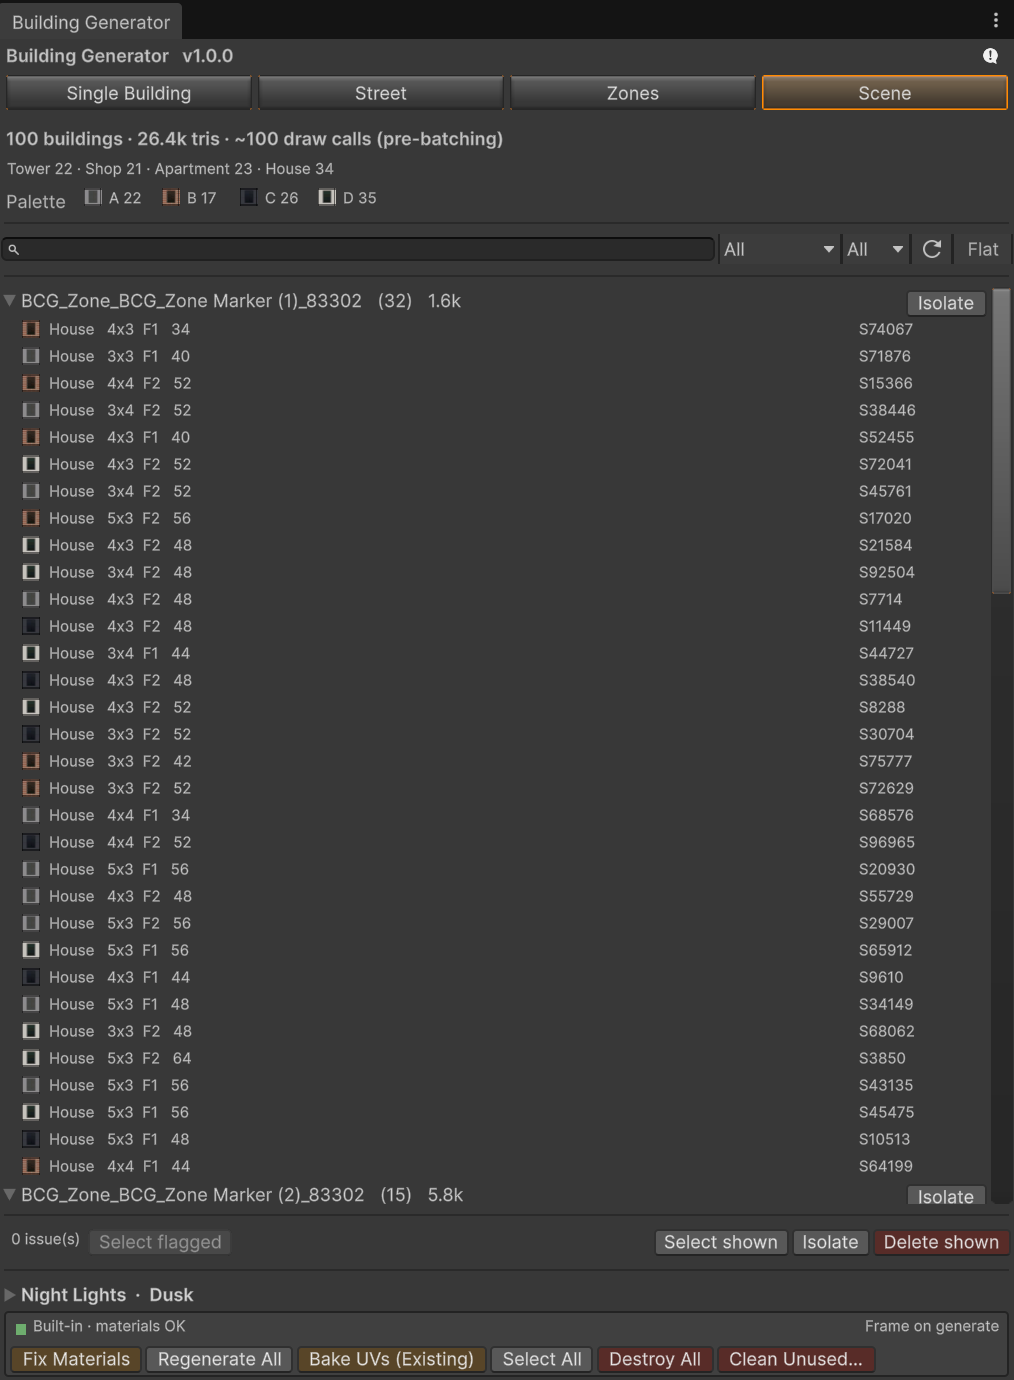Click the palette icon of row S71876
Viewport: 1014px width, 1380px height.
click(x=31, y=356)
